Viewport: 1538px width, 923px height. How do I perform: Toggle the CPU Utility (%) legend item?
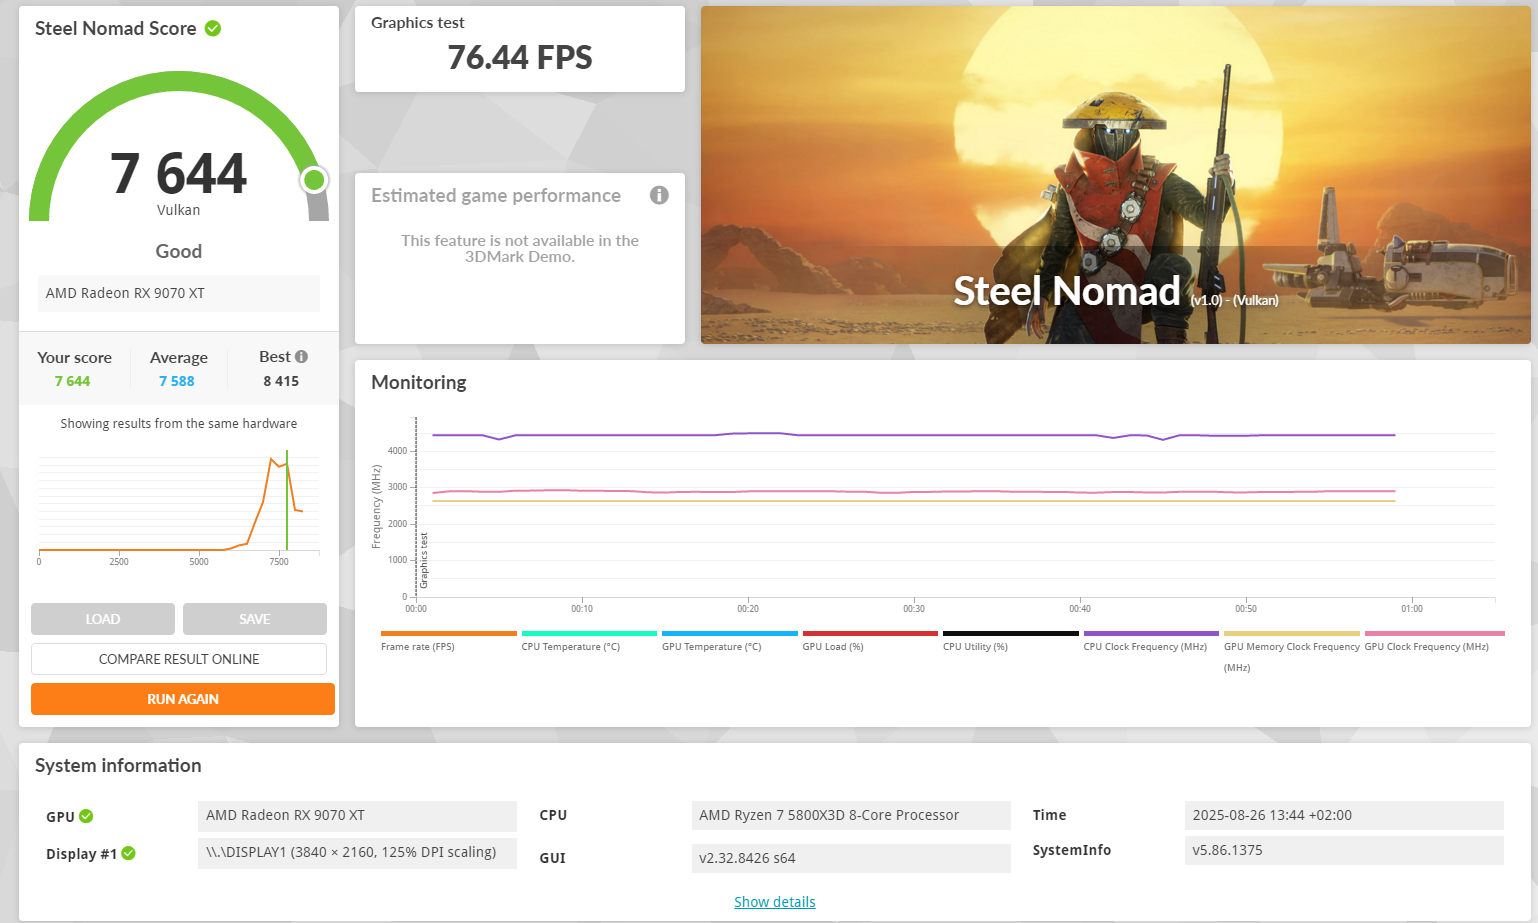pyautogui.click(x=1011, y=640)
